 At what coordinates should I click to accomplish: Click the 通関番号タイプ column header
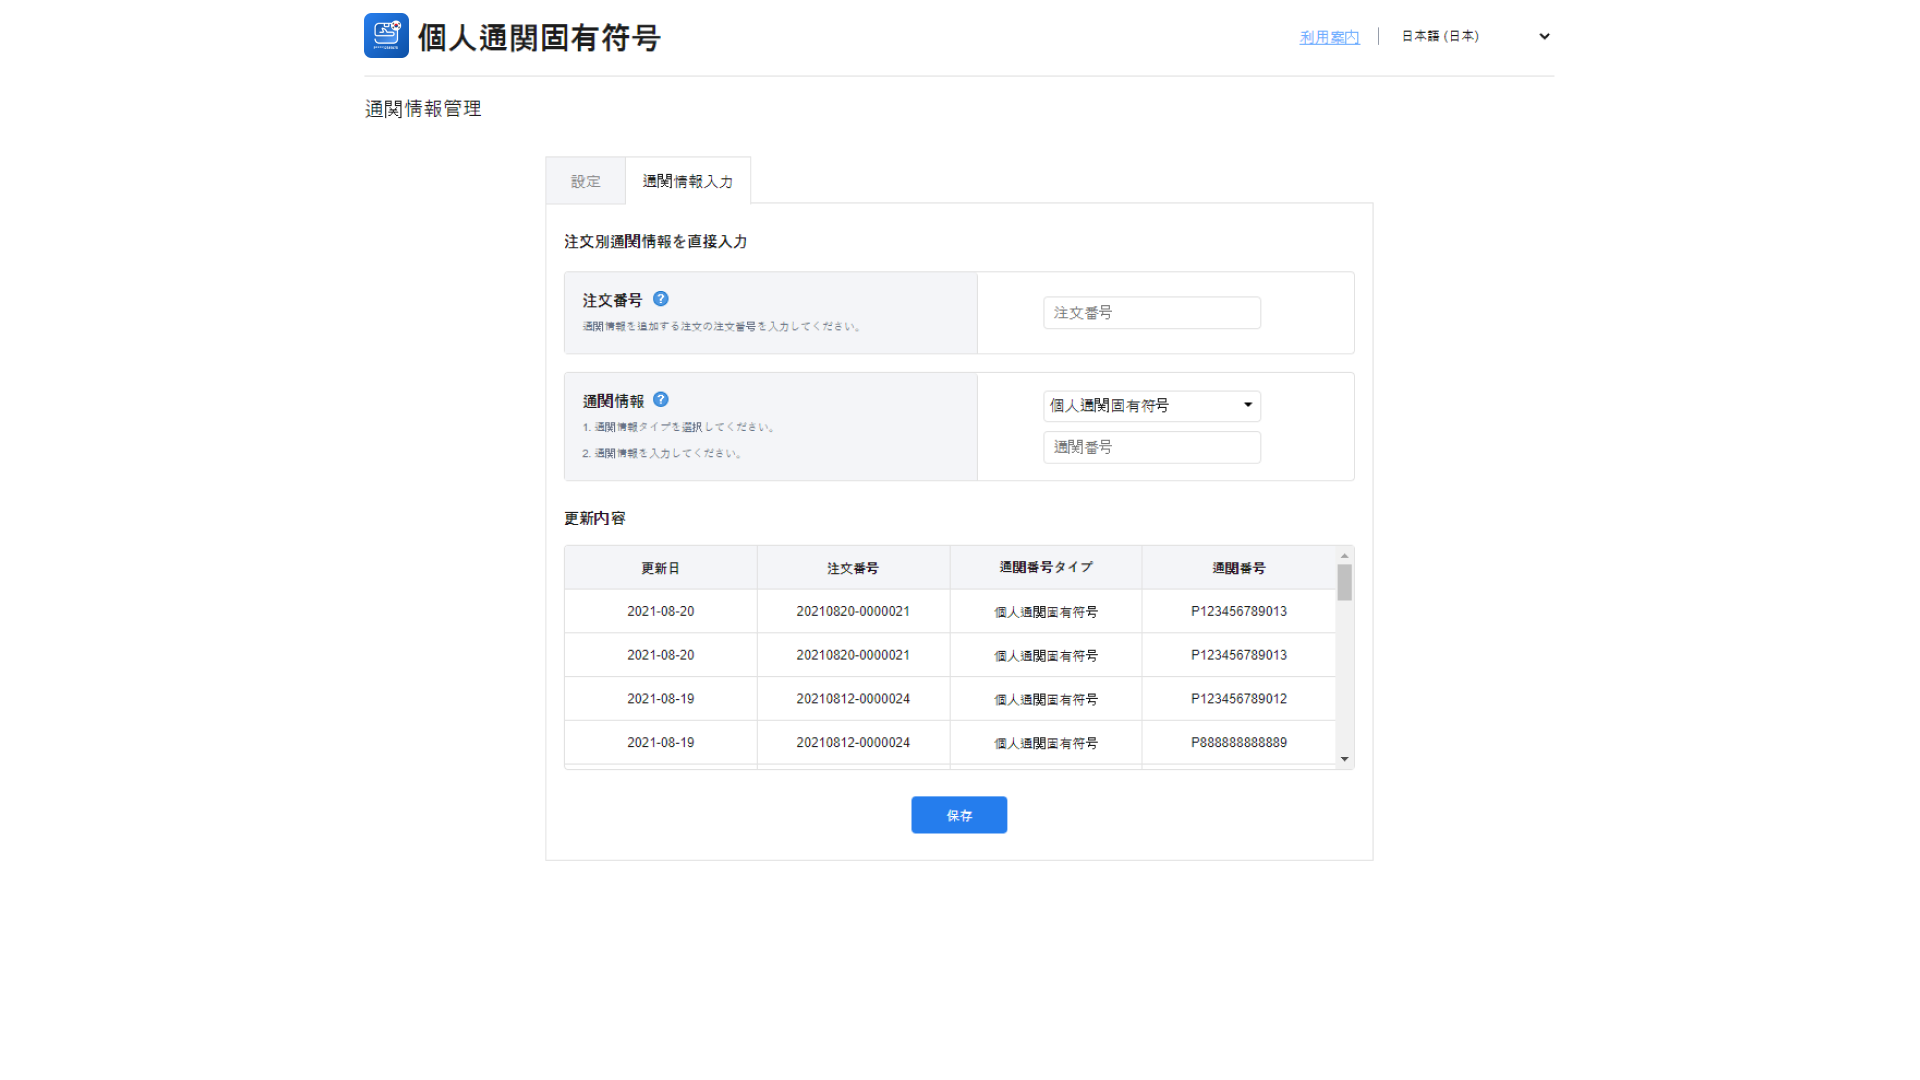pyautogui.click(x=1045, y=567)
